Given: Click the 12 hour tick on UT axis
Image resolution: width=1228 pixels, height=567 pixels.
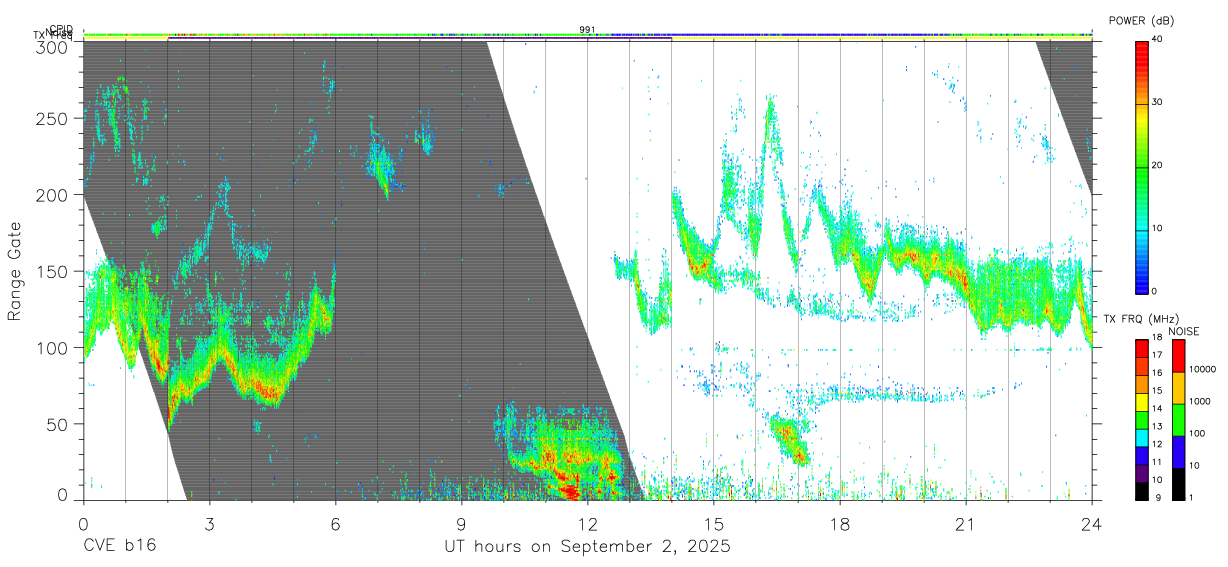Looking at the screenshot, I should click(x=587, y=524).
